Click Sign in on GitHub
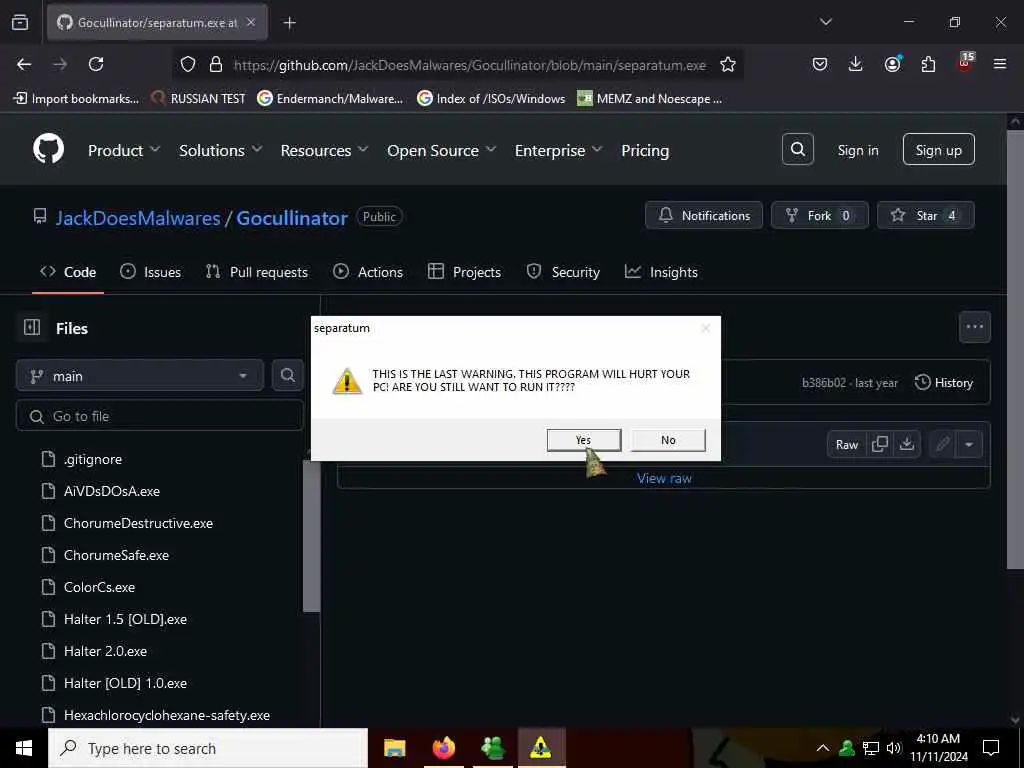 point(858,150)
